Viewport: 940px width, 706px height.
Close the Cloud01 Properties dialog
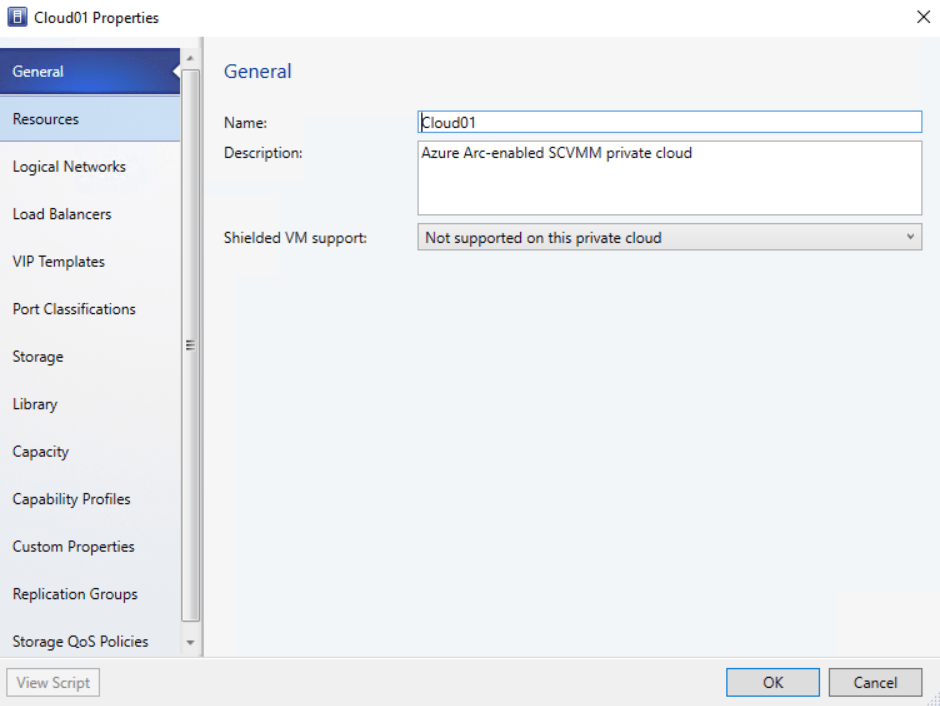[x=921, y=17]
